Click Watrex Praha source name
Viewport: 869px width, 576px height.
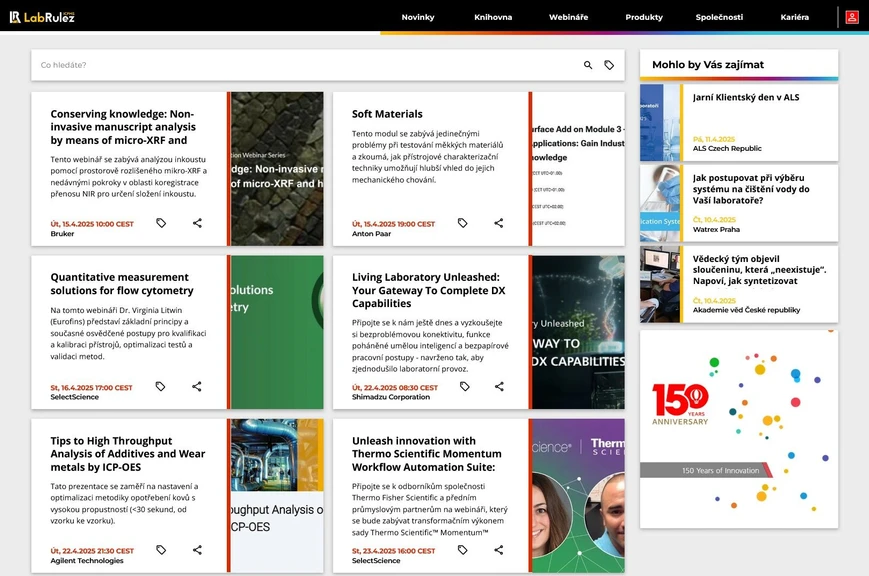[x=716, y=230]
